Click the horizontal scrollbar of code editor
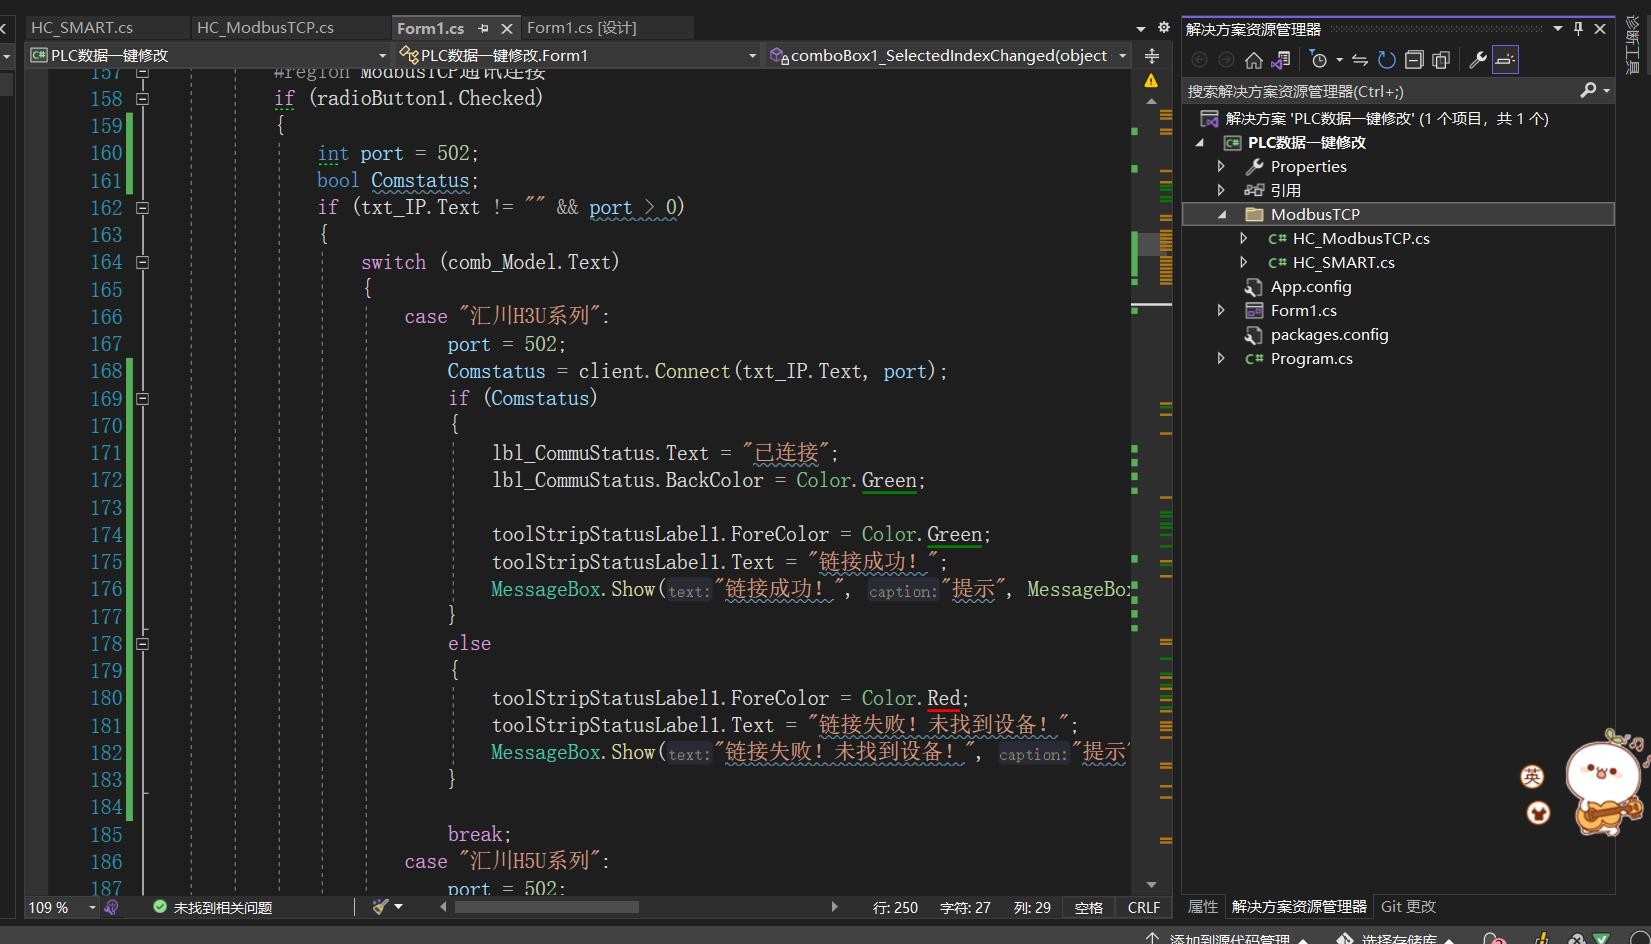The image size is (1651, 944). pos(639,907)
